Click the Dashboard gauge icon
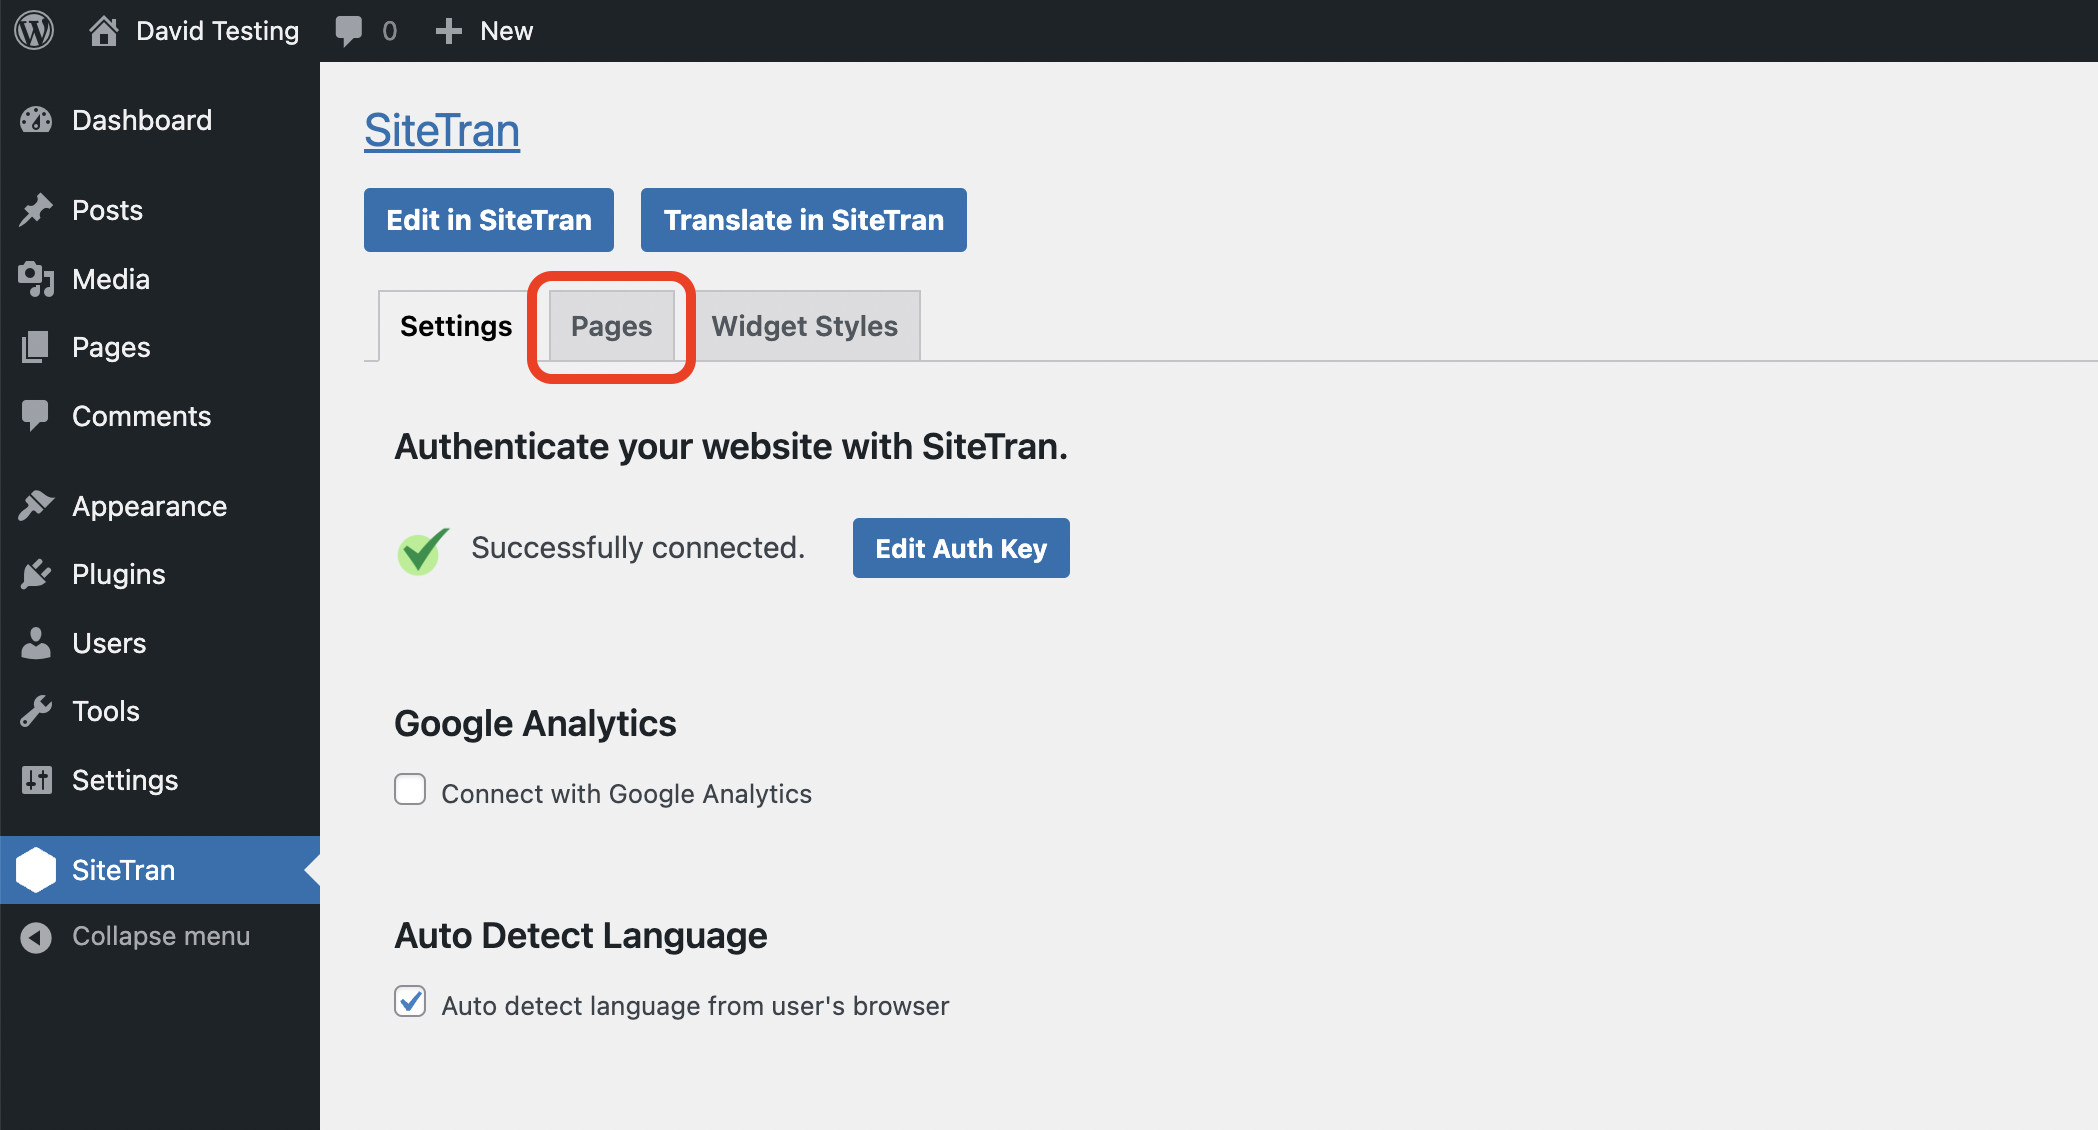The image size is (2098, 1130). pos(36,120)
